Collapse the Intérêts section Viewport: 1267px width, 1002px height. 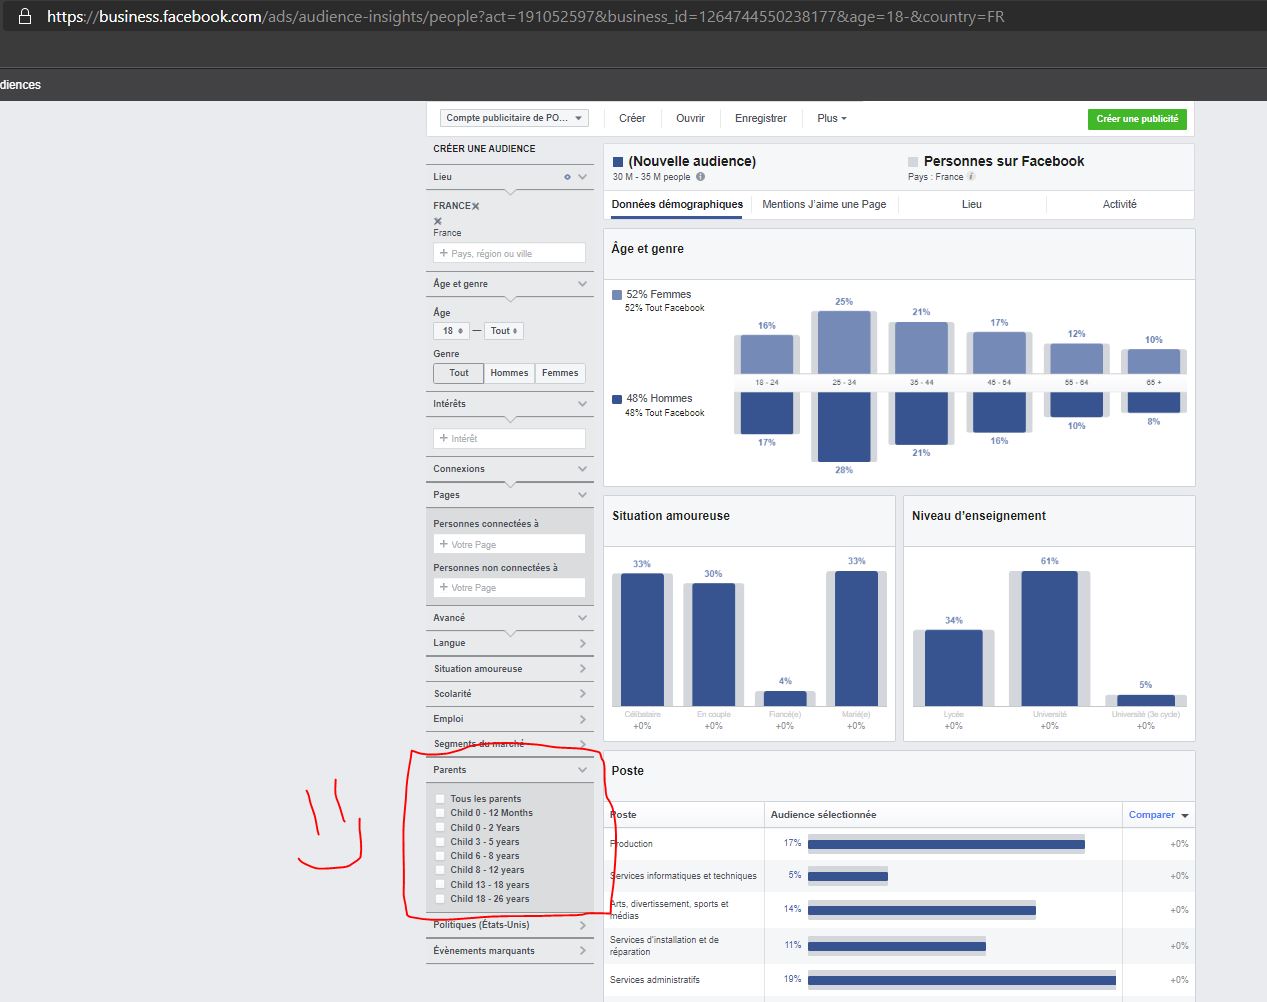[583, 404]
